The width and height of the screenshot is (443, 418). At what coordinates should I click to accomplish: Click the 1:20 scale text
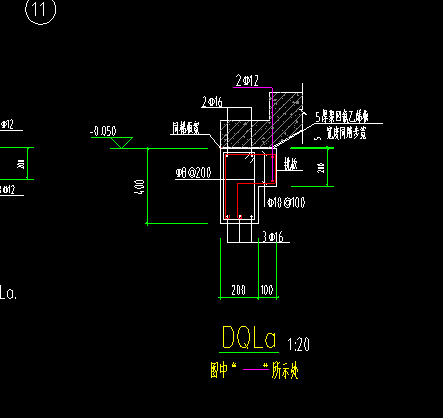(298, 345)
